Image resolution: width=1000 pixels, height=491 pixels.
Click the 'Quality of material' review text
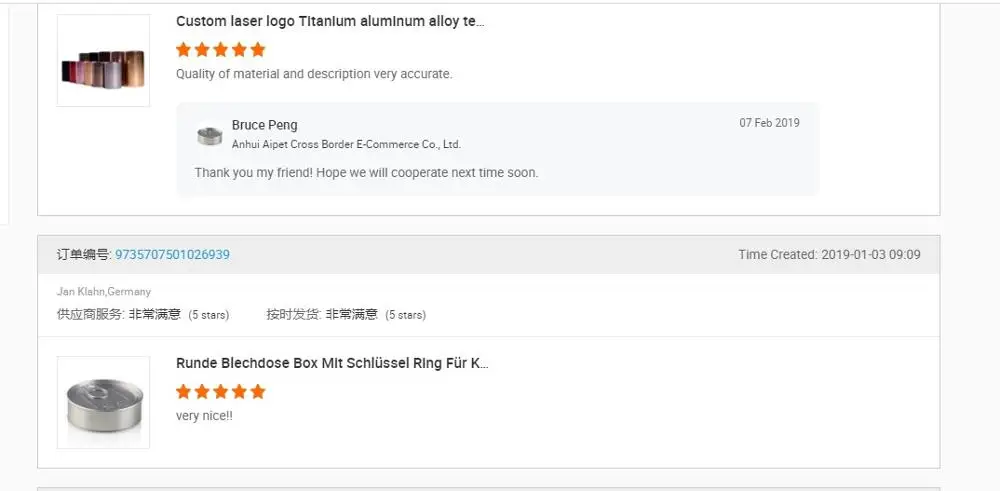[x=314, y=74]
